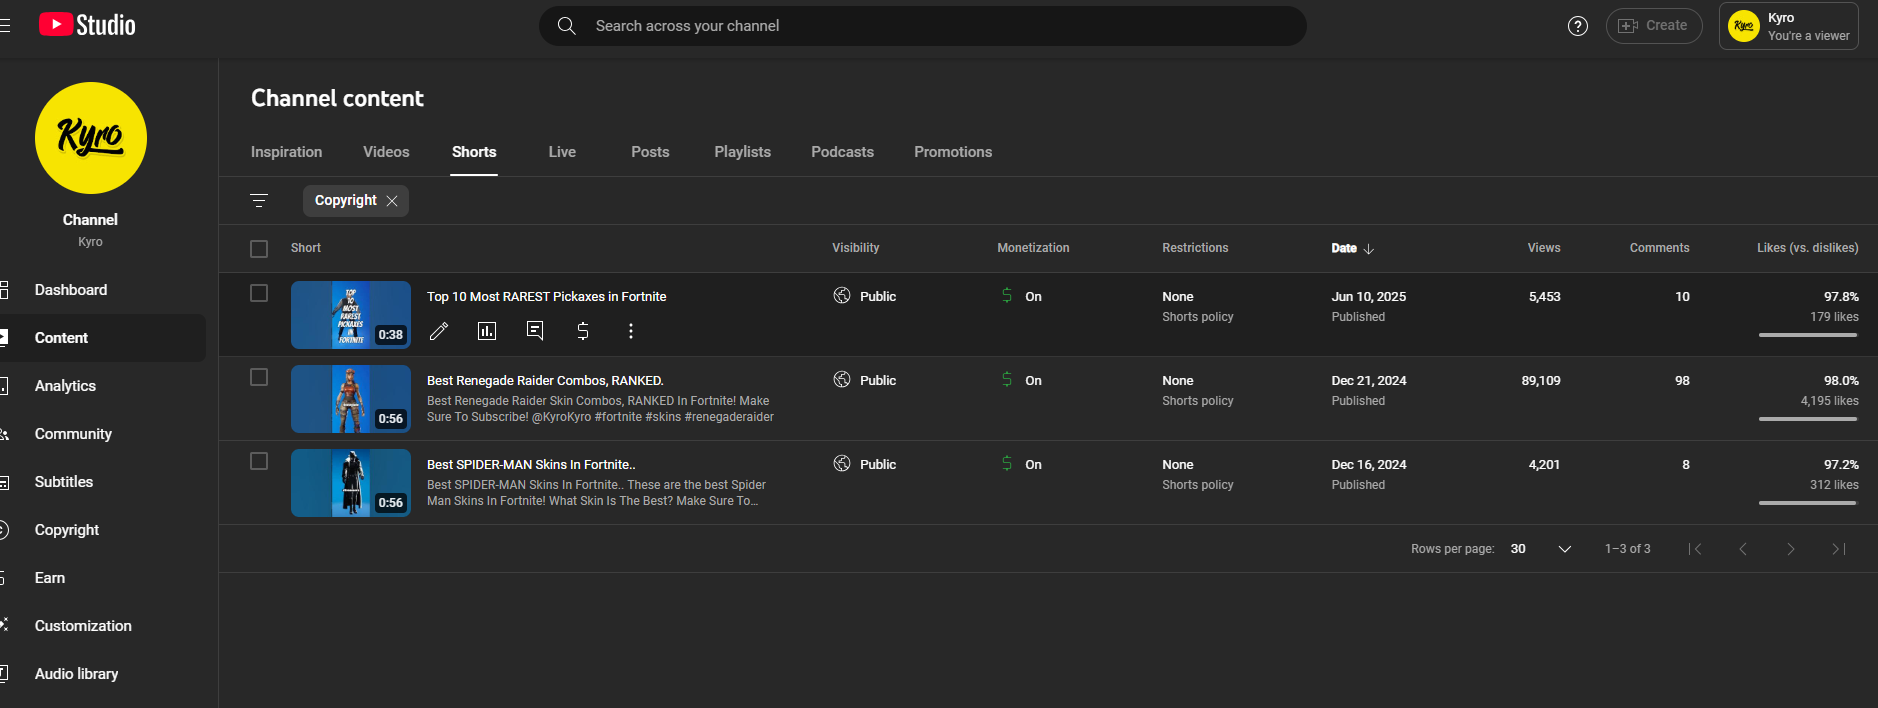Open the Best SPIDER-MAN Skins title
1878x708 pixels.
coord(531,465)
